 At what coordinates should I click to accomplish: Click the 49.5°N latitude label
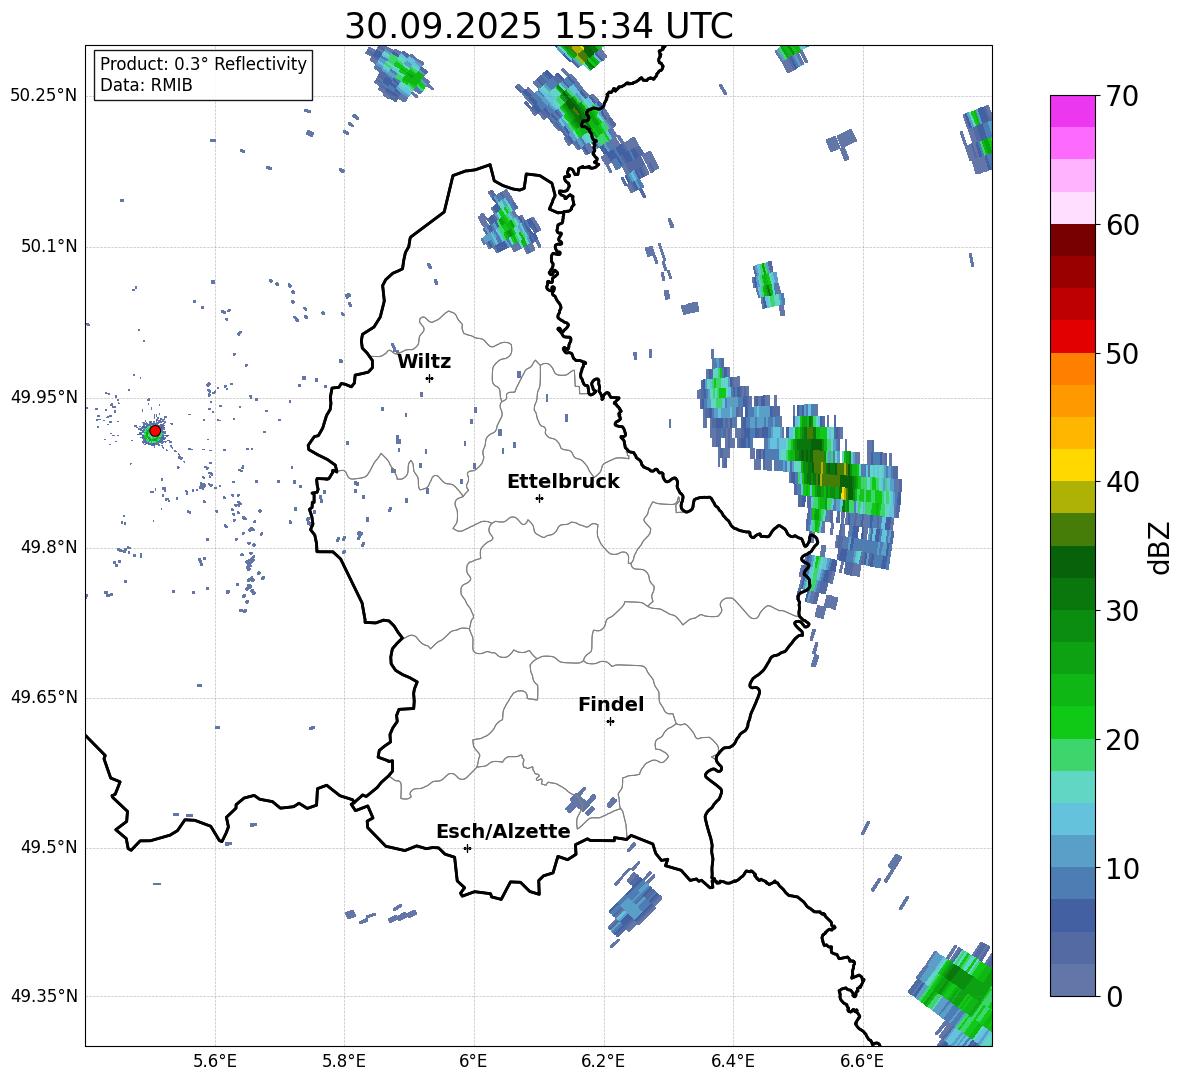coord(48,847)
